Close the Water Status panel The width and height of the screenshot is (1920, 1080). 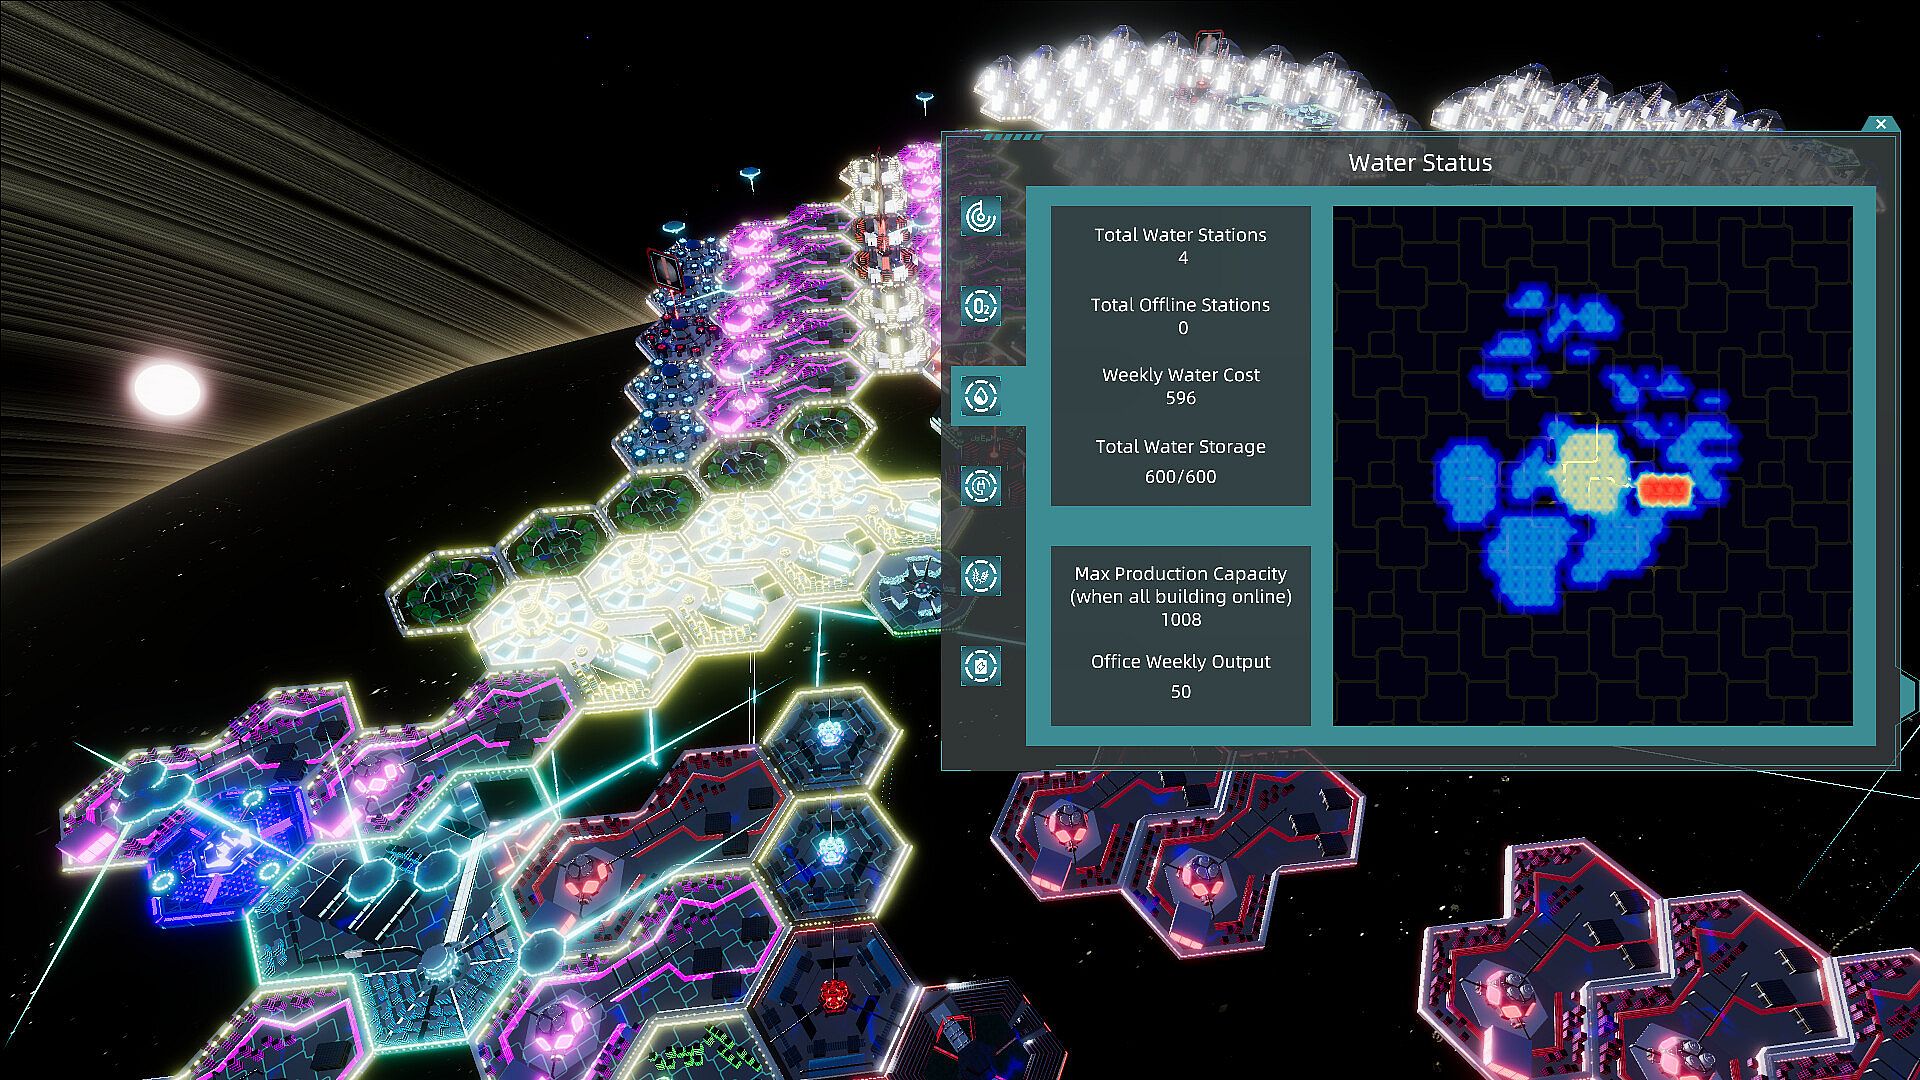(1880, 124)
